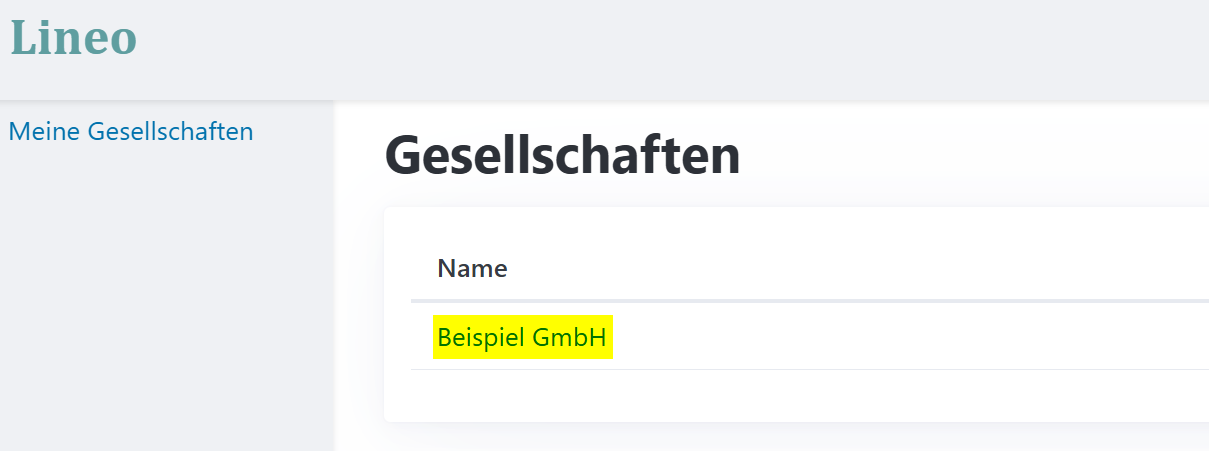Viewport: 1209px width, 451px height.
Task: Click the highlighted Beispiel GmbH link
Action: coord(522,338)
